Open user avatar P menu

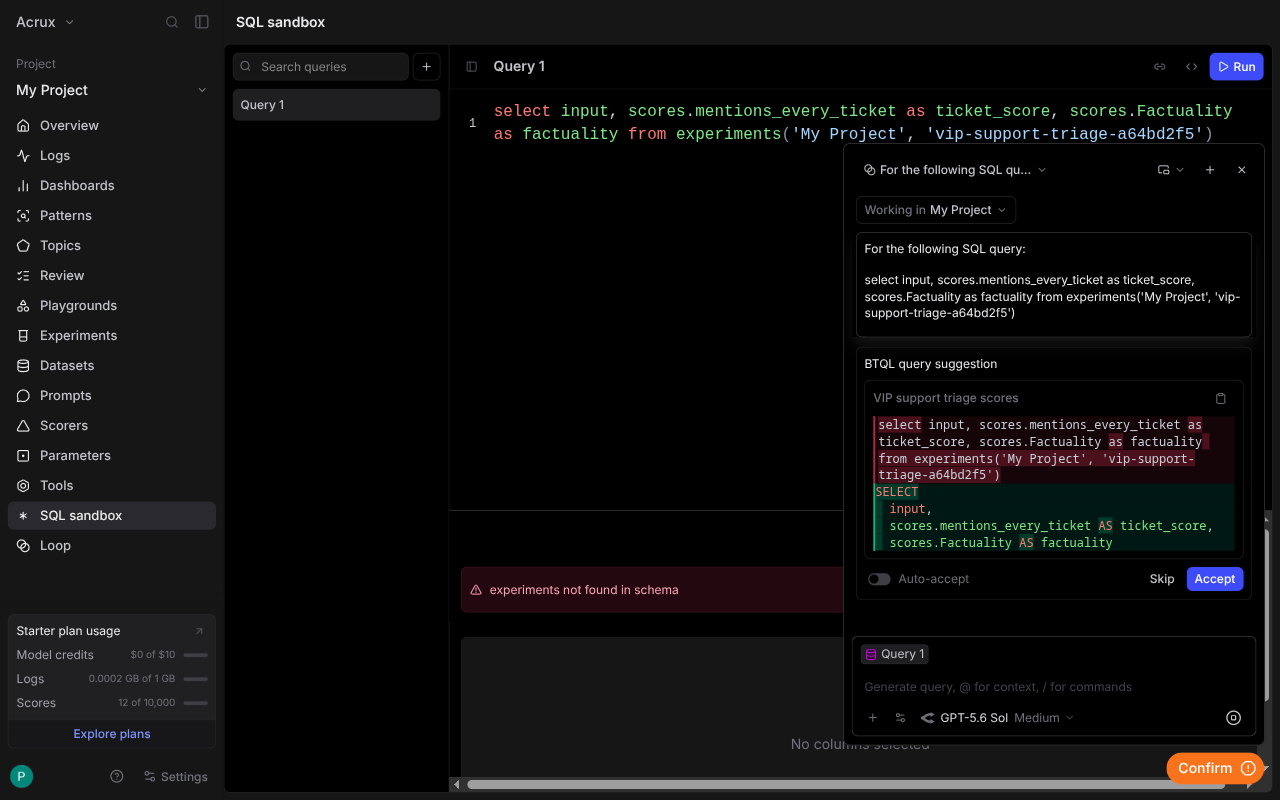(21, 776)
